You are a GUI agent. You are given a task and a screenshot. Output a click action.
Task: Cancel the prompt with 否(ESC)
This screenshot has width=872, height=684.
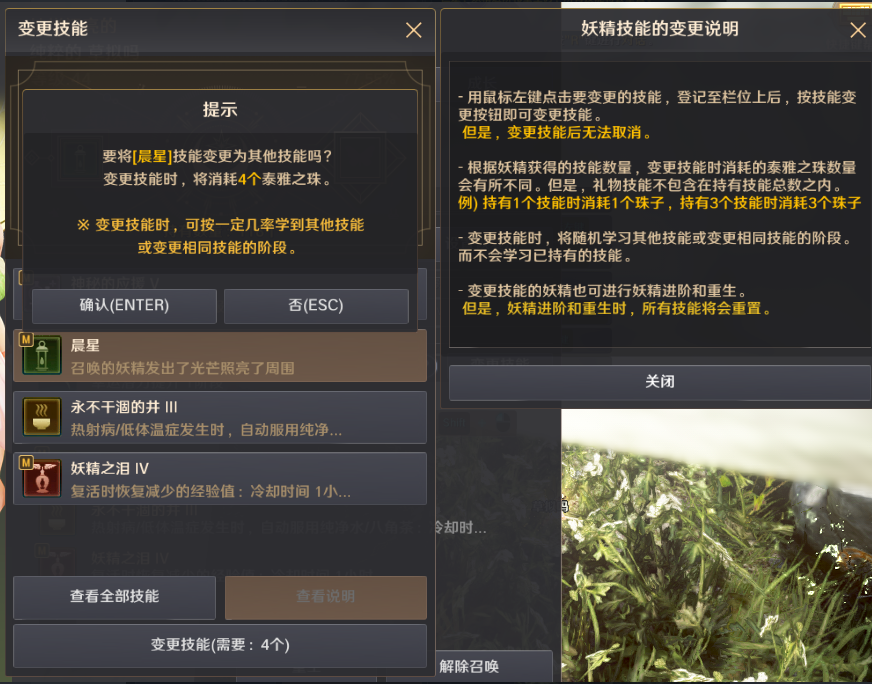(316, 306)
